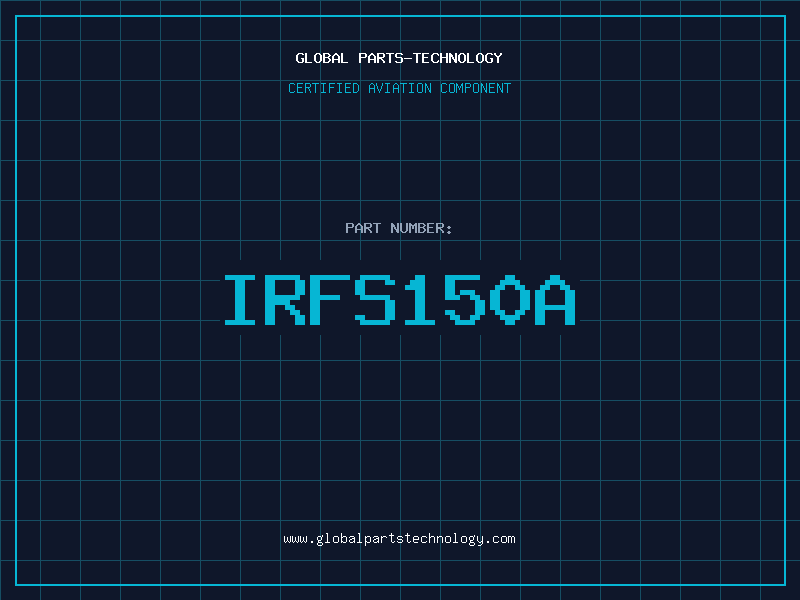Select the word GLOBAL in the heading

coord(322,58)
